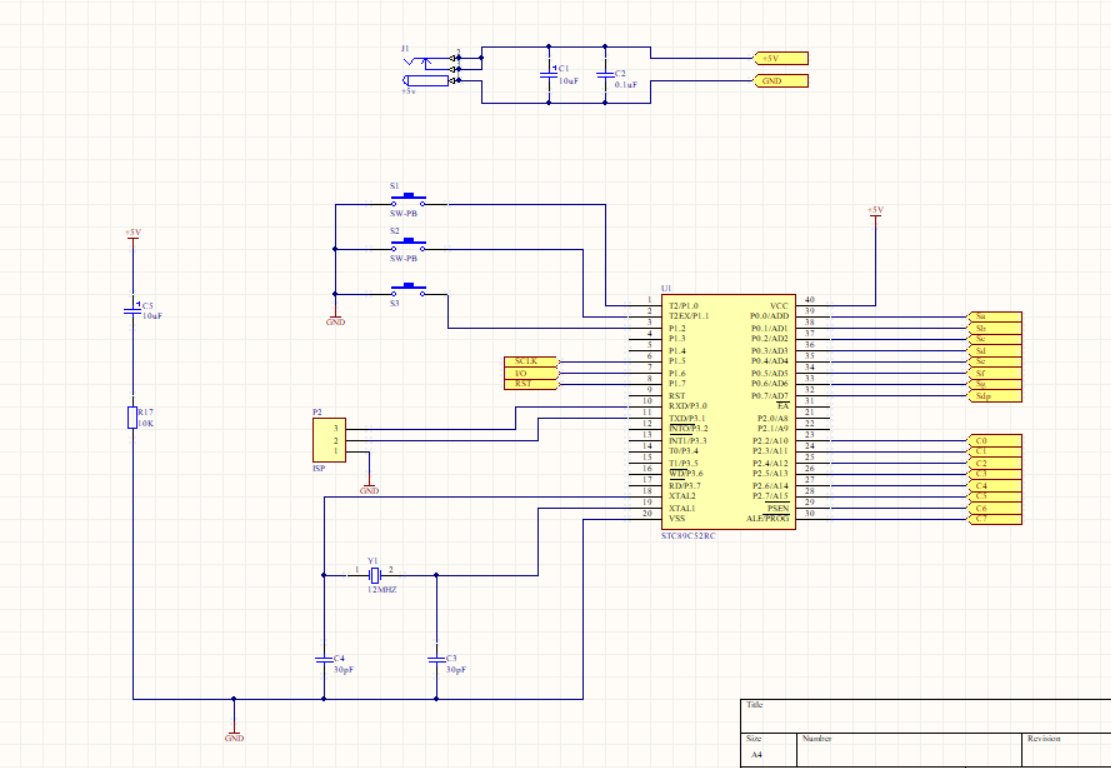Click the ALE/PROG pin name
The image size is (1111, 768).
click(767, 519)
